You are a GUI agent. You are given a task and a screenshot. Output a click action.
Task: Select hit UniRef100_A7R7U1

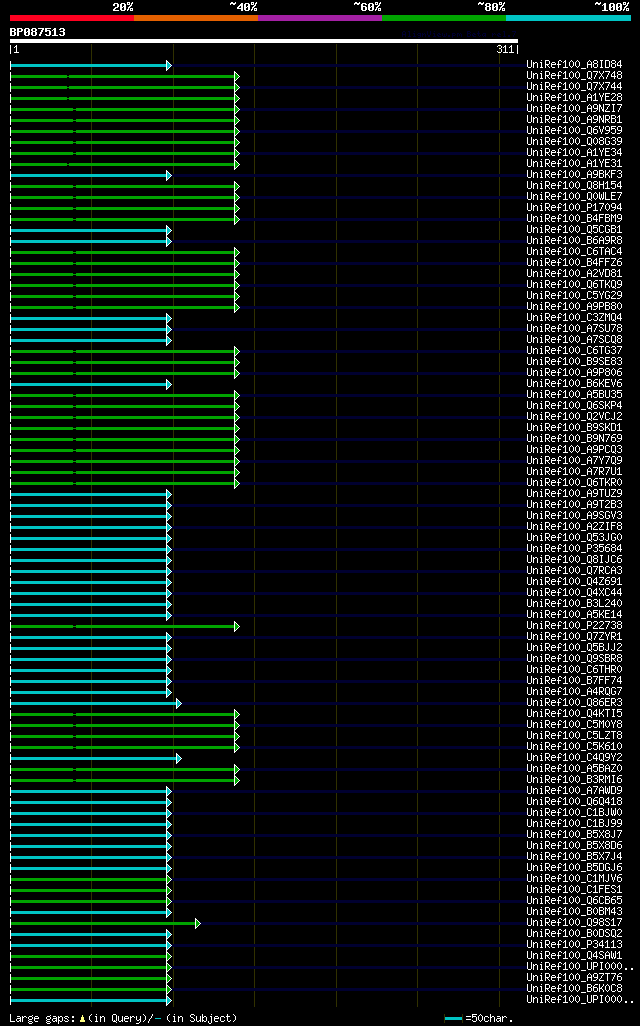click(x=574, y=472)
